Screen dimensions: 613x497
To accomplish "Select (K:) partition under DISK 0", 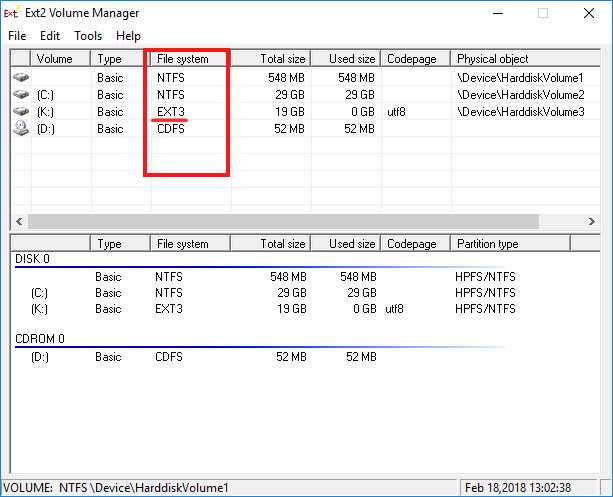I will (x=39, y=309).
